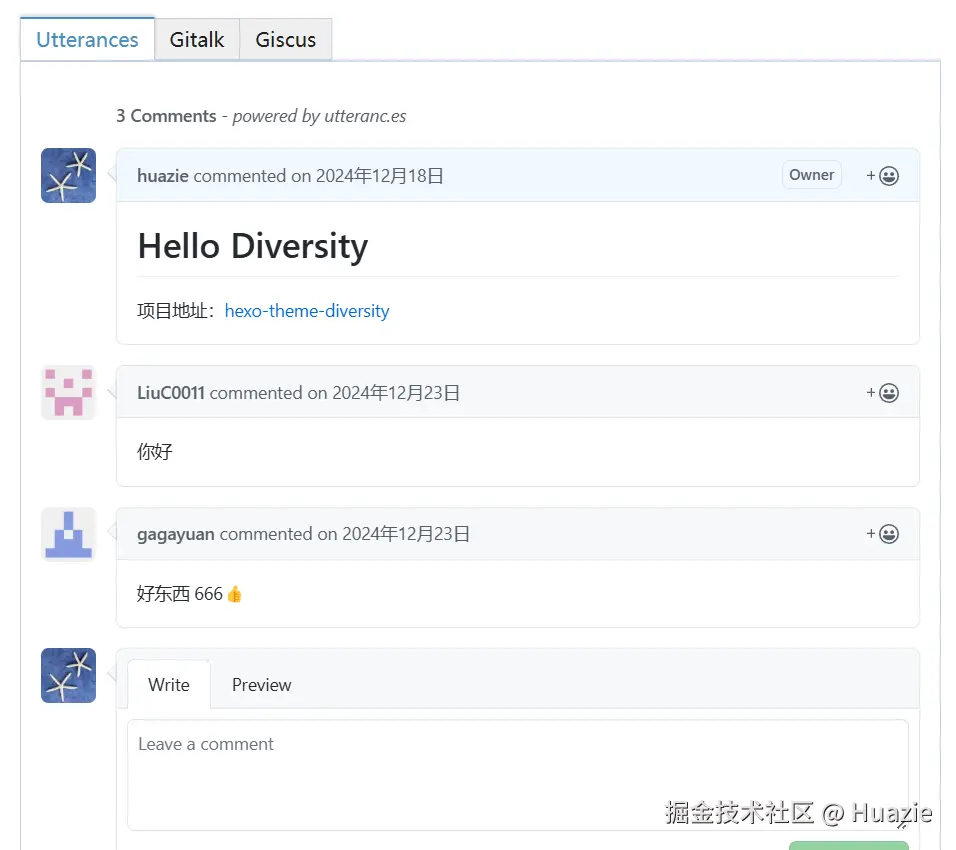Add a reaction to LiuC0011's comment
The height and width of the screenshot is (850, 956).
[882, 393]
